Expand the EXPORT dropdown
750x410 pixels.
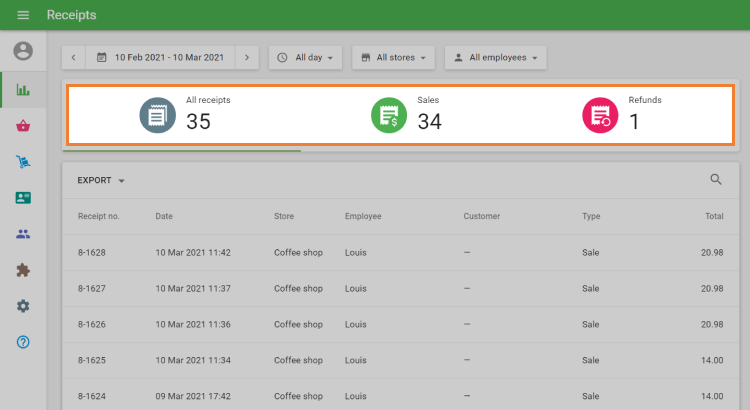click(101, 181)
